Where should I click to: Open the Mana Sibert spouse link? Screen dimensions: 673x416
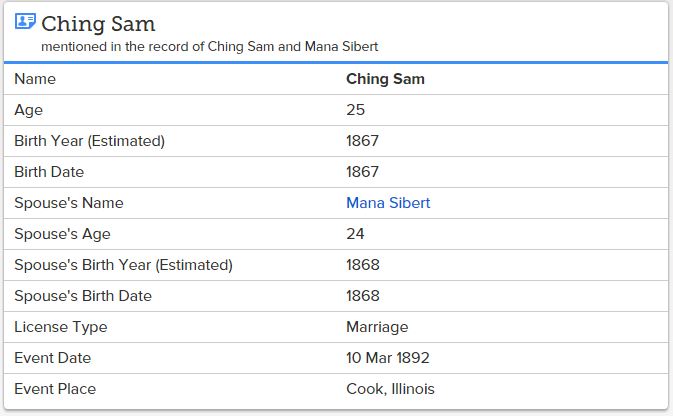coord(388,203)
